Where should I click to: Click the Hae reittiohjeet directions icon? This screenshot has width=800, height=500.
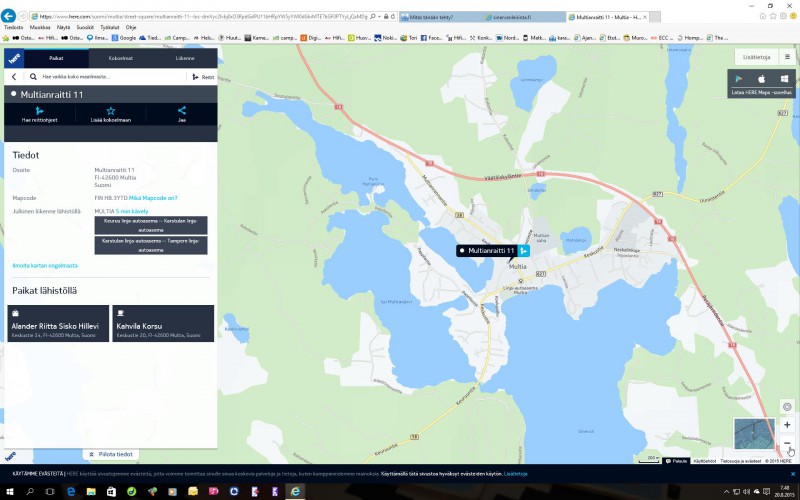(40, 112)
